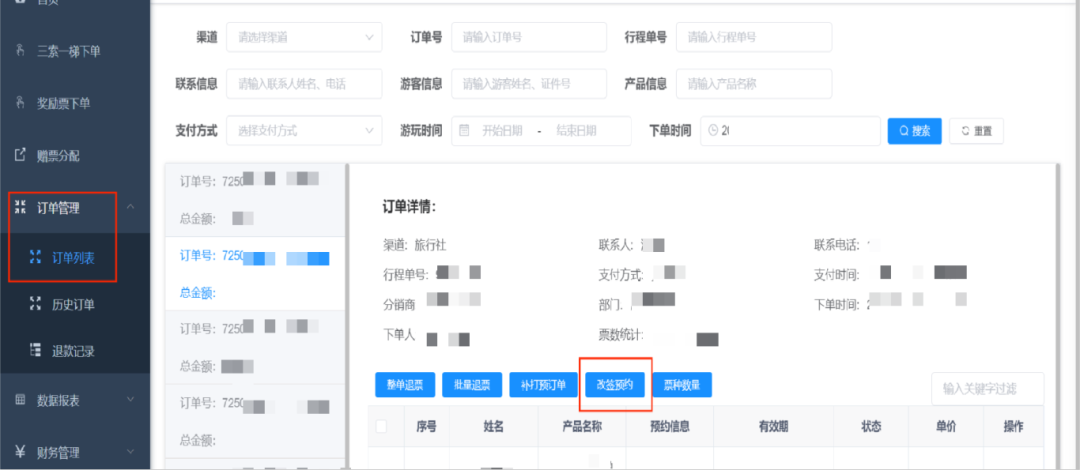This screenshot has width=1080, height=470.
Task: Collapse the 订单管理 menu chevron
Action: [131, 207]
